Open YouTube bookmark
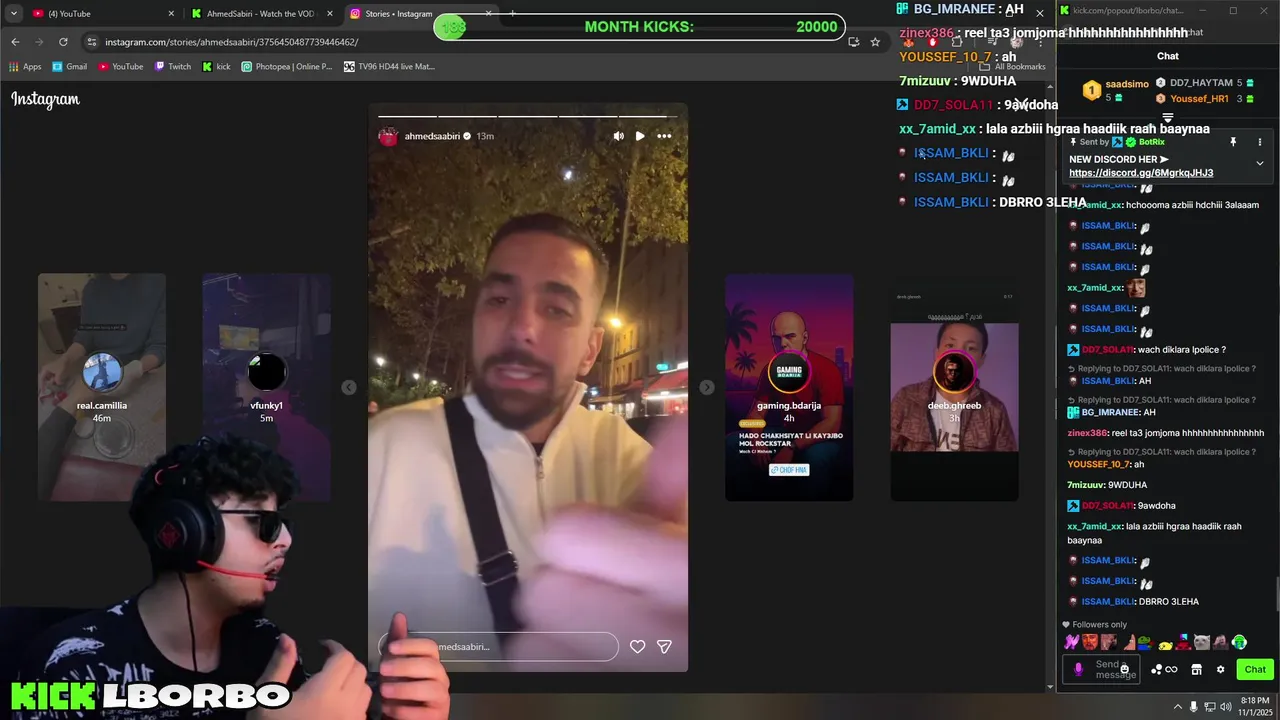1280x720 pixels. coord(121,67)
